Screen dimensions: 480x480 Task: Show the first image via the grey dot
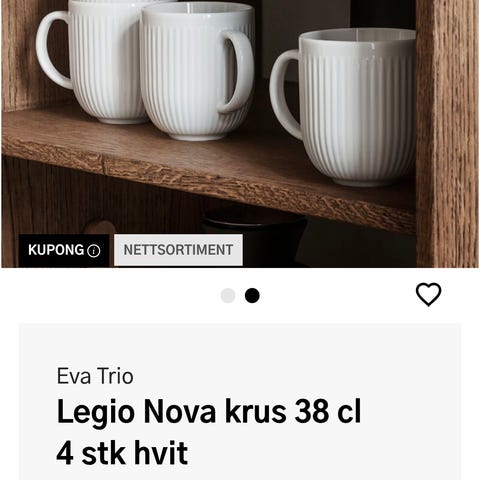tap(228, 295)
